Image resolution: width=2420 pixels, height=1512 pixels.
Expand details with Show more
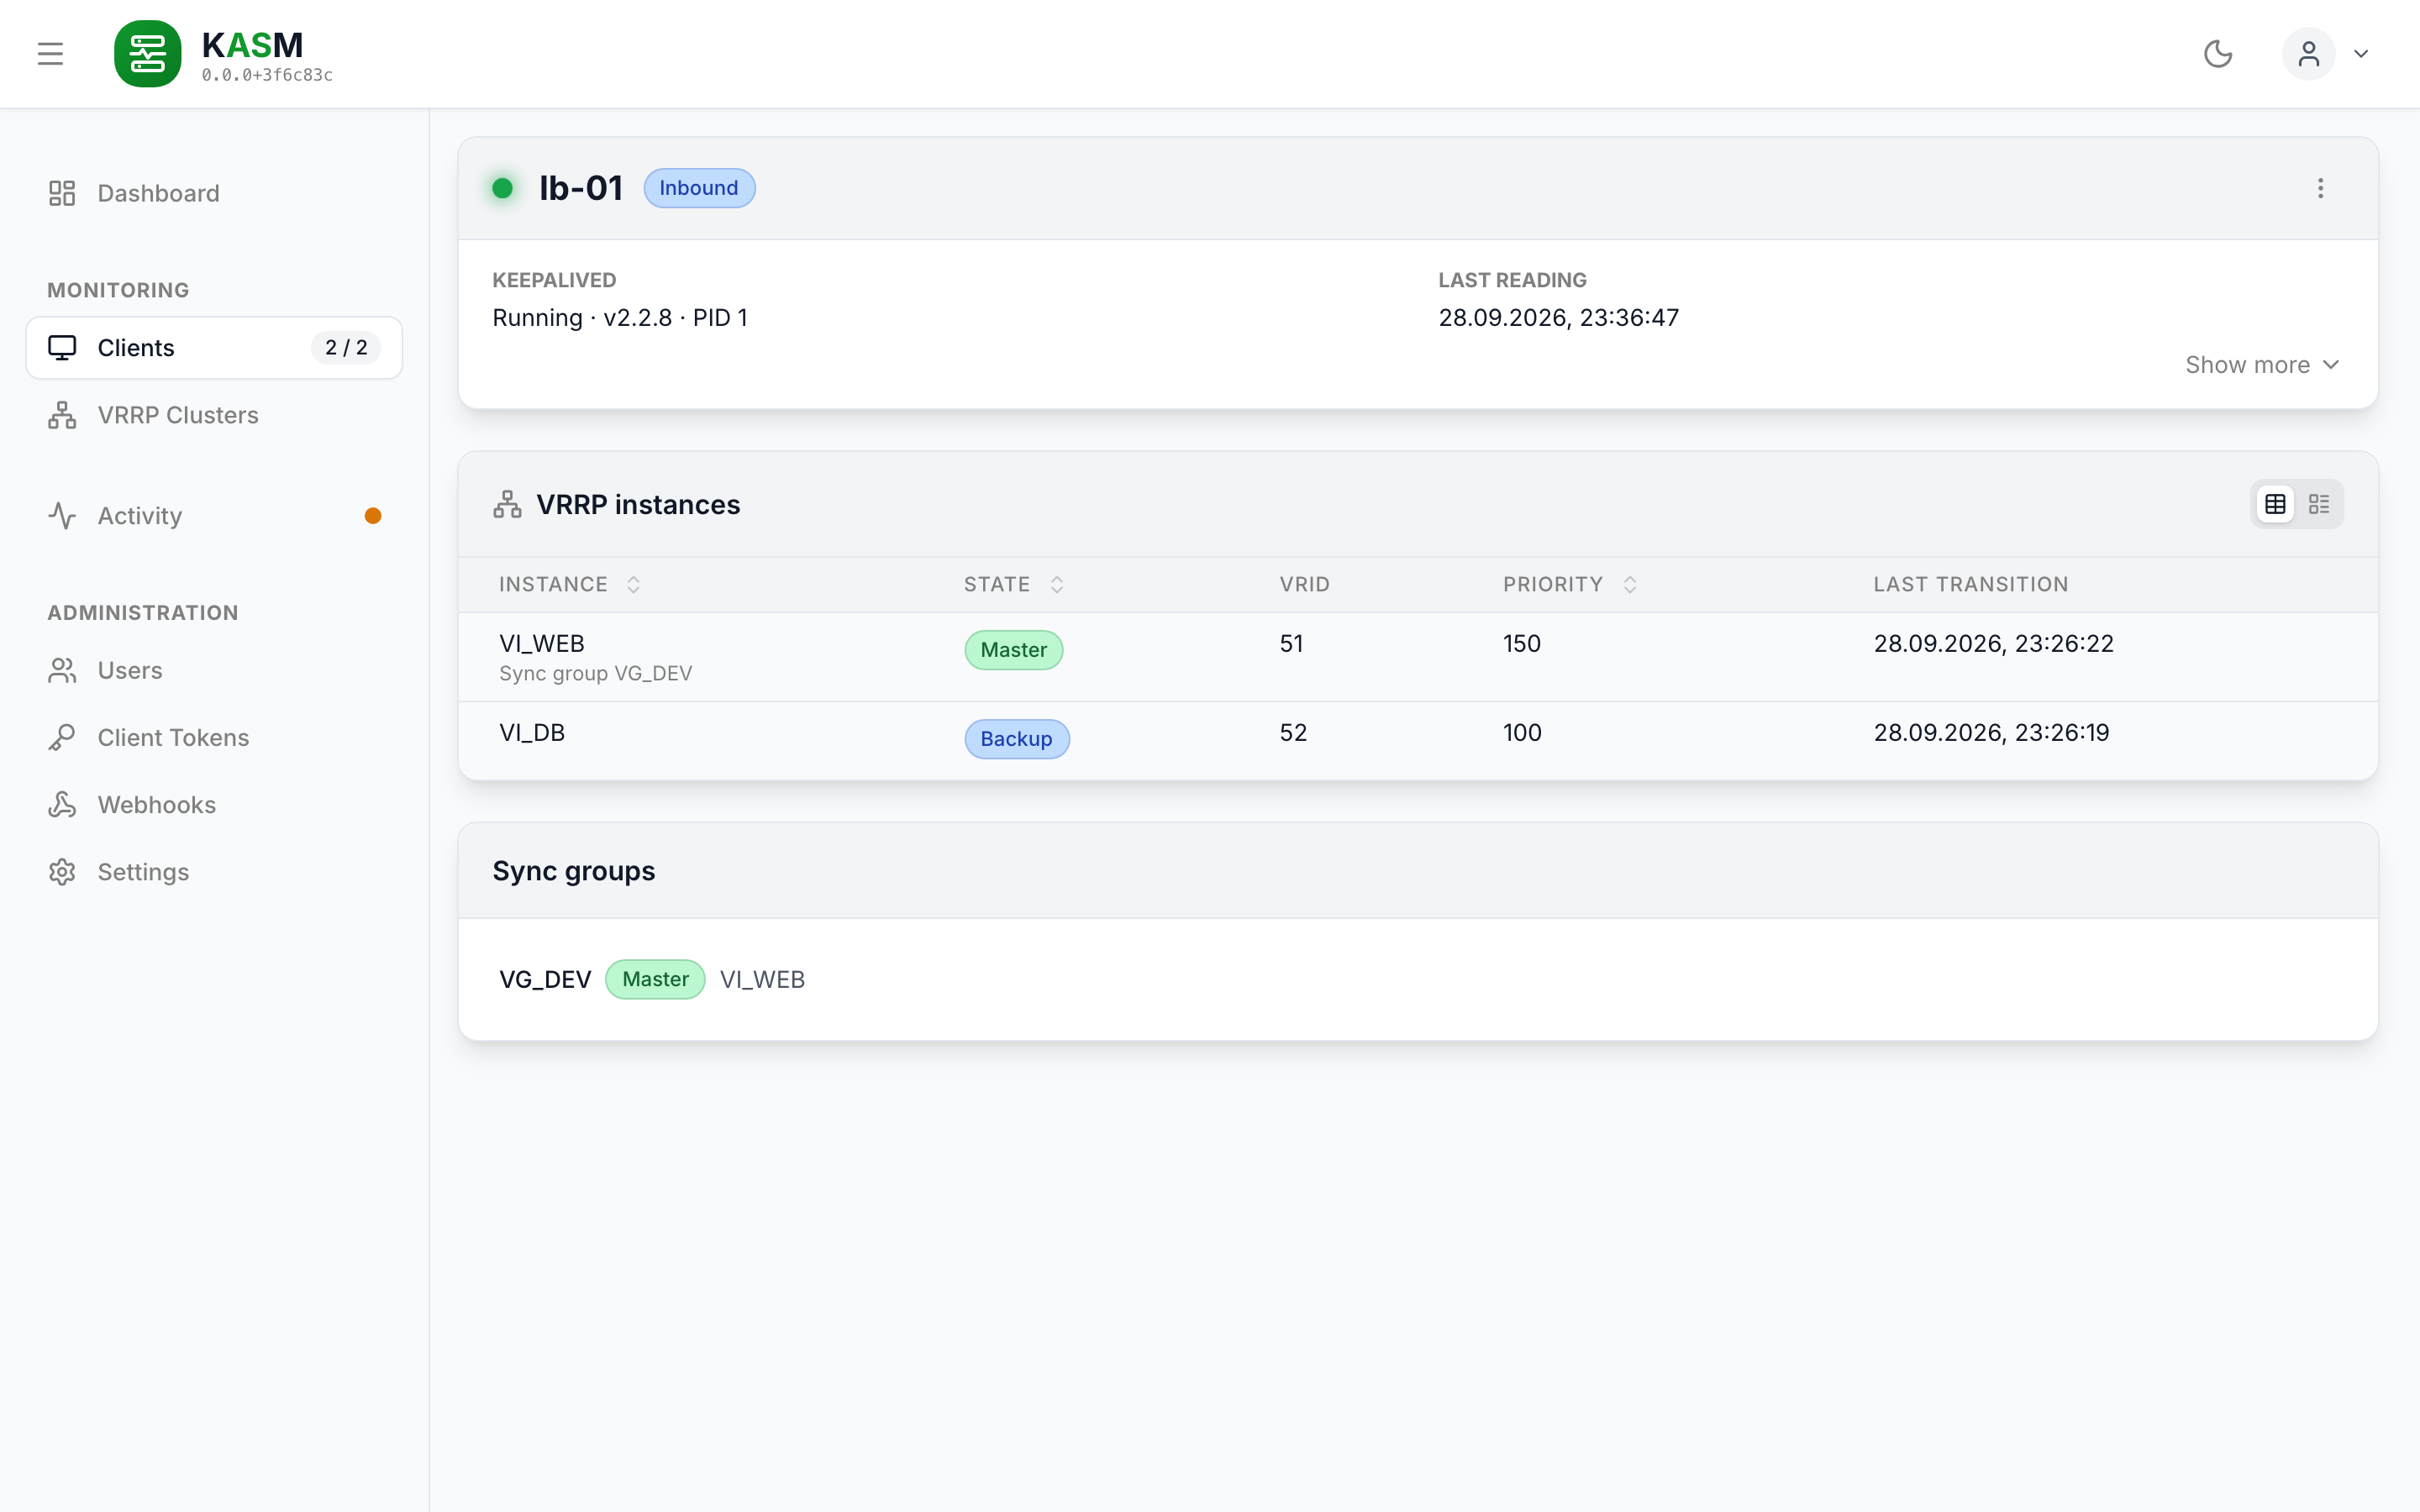coord(2262,365)
